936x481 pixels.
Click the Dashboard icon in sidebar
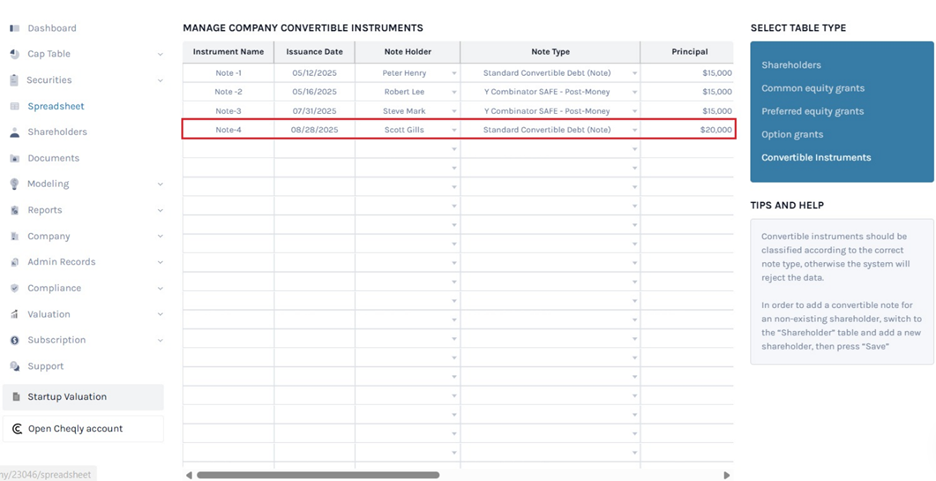click(15, 28)
